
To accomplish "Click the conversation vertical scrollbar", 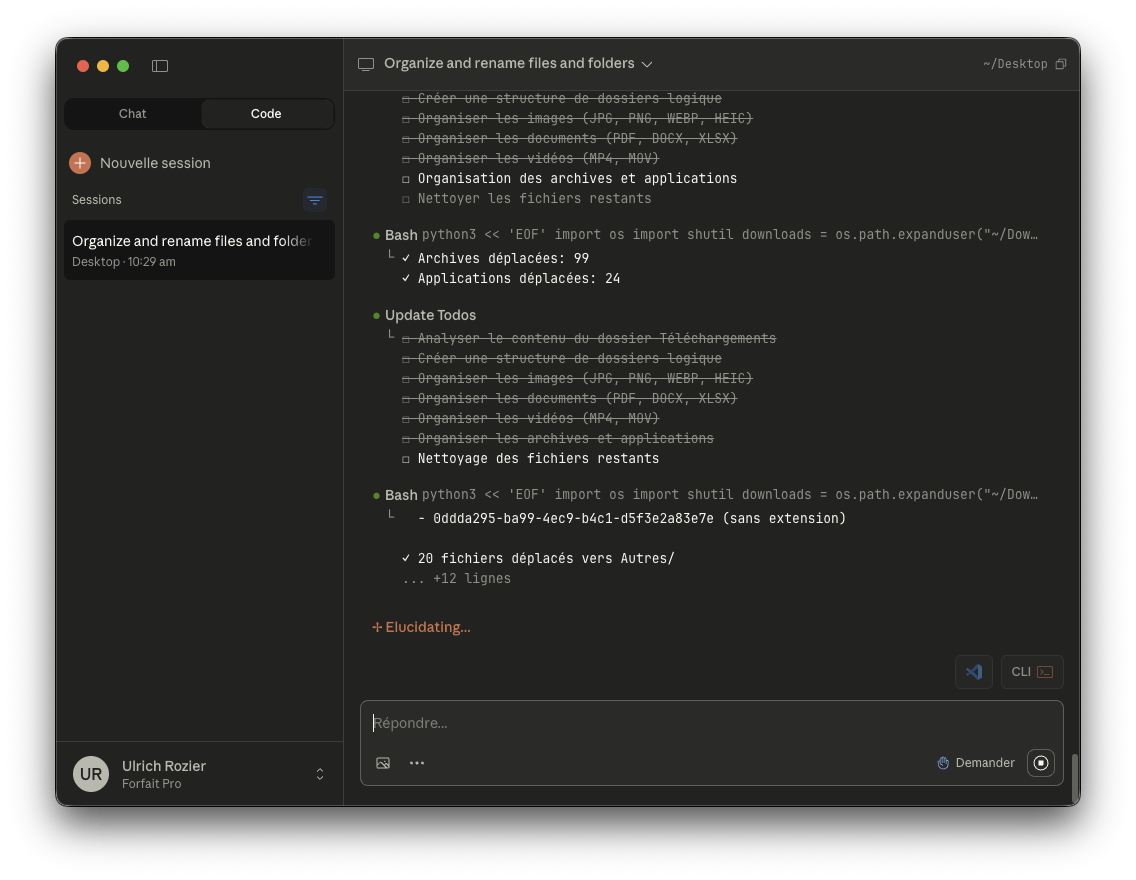I will 1075,778.
